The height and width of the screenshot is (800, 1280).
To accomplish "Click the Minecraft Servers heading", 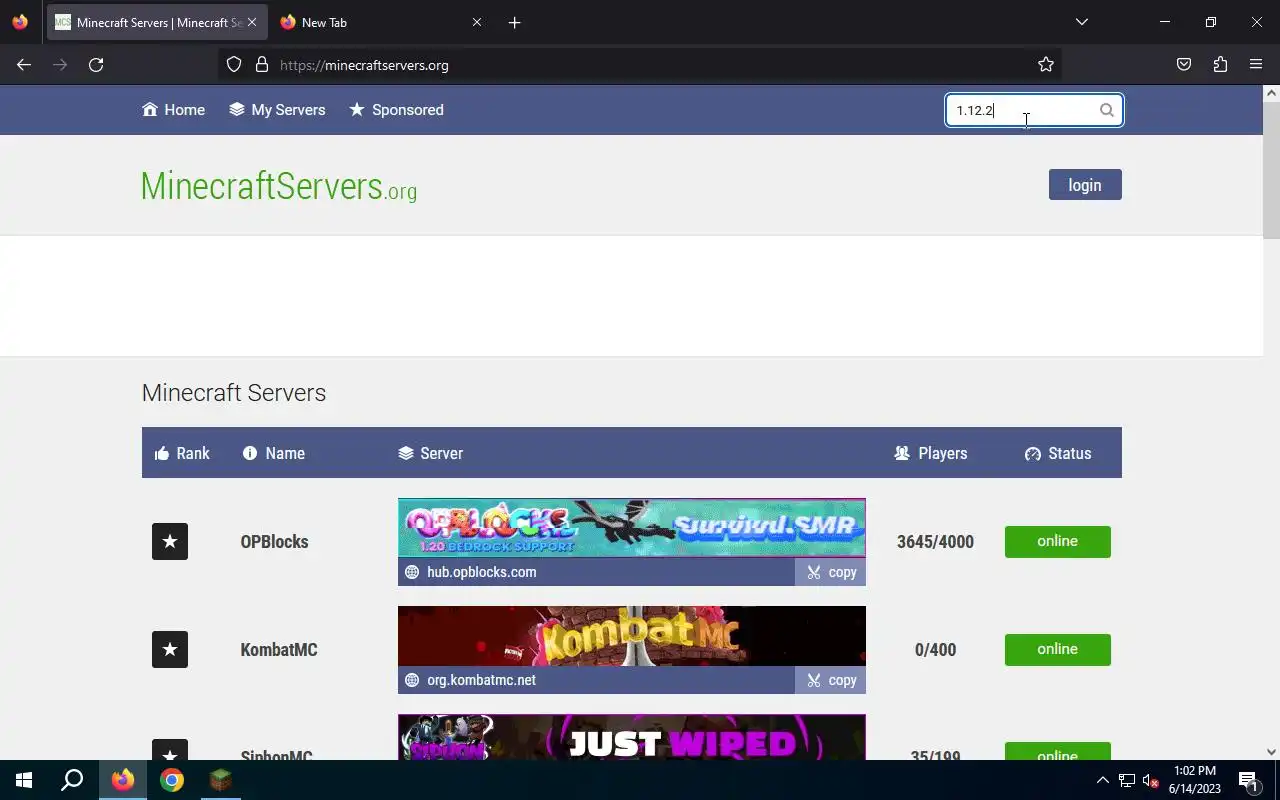I will pyautogui.click(x=234, y=393).
